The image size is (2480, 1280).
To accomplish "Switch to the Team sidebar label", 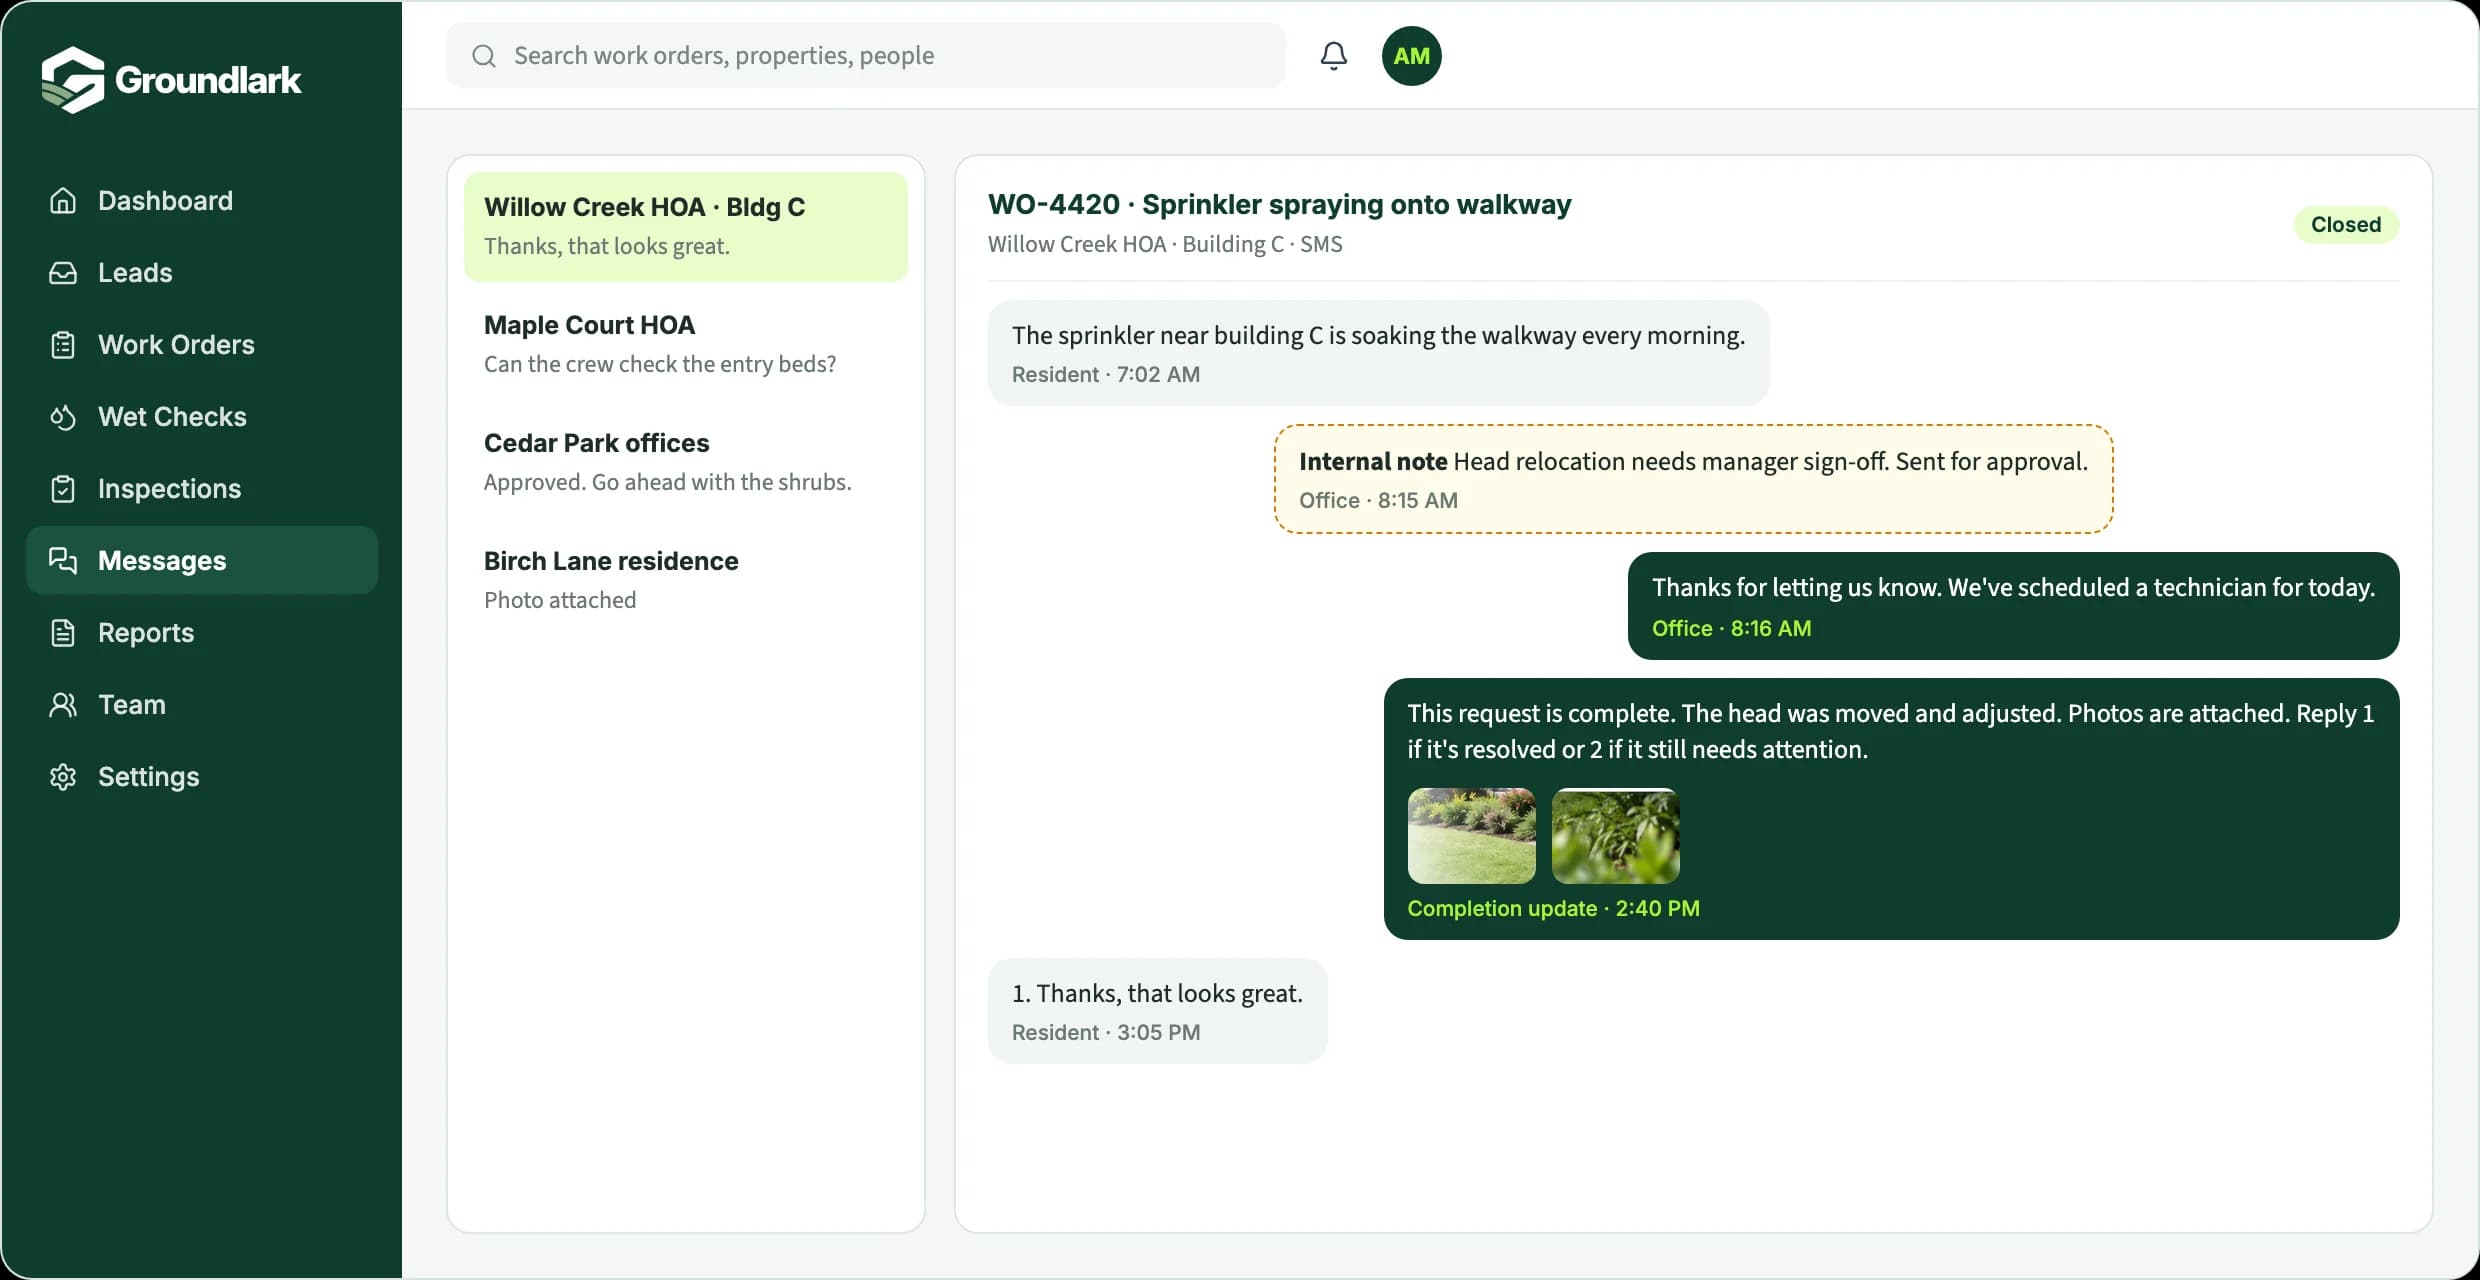I will click(x=132, y=705).
